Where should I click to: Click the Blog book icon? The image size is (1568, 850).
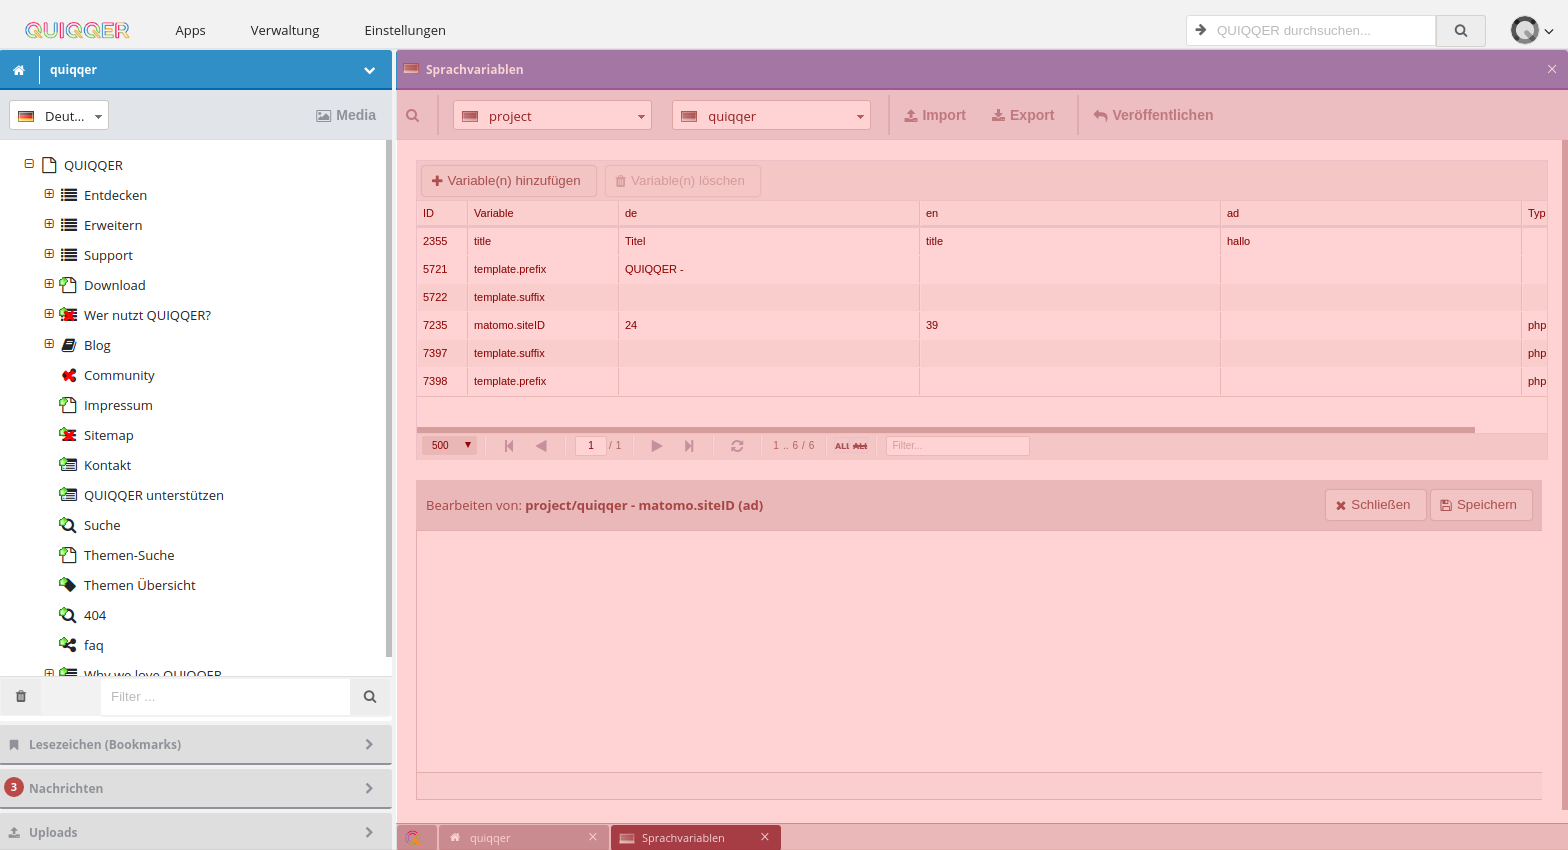pyautogui.click(x=68, y=345)
